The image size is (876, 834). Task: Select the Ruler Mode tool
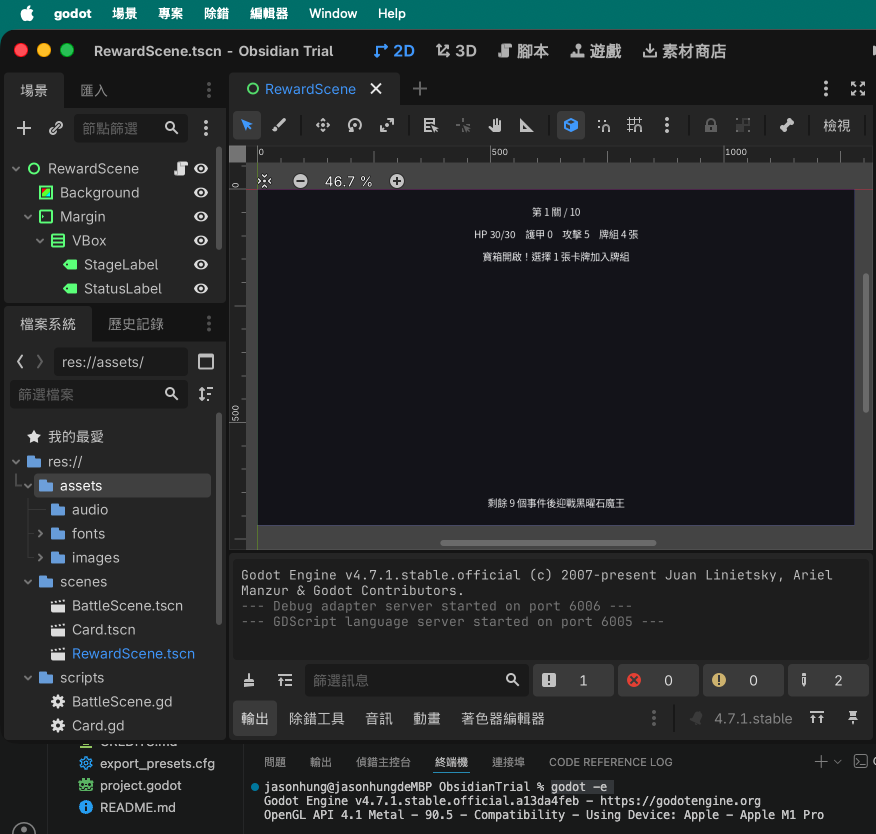pyautogui.click(x=526, y=125)
